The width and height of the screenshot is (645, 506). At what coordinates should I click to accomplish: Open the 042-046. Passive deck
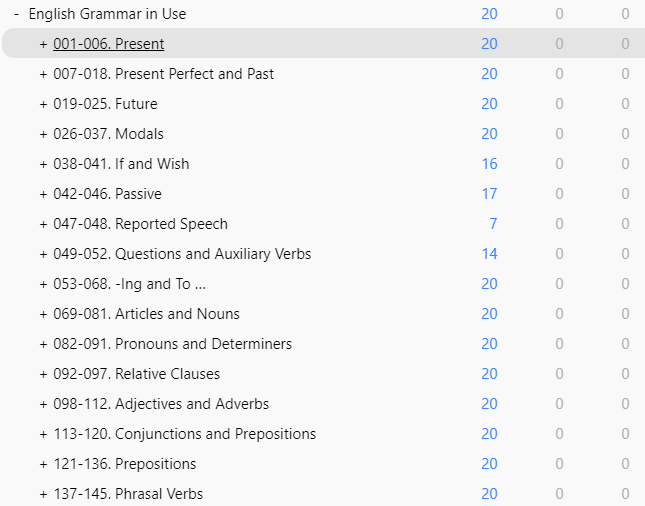tap(107, 194)
